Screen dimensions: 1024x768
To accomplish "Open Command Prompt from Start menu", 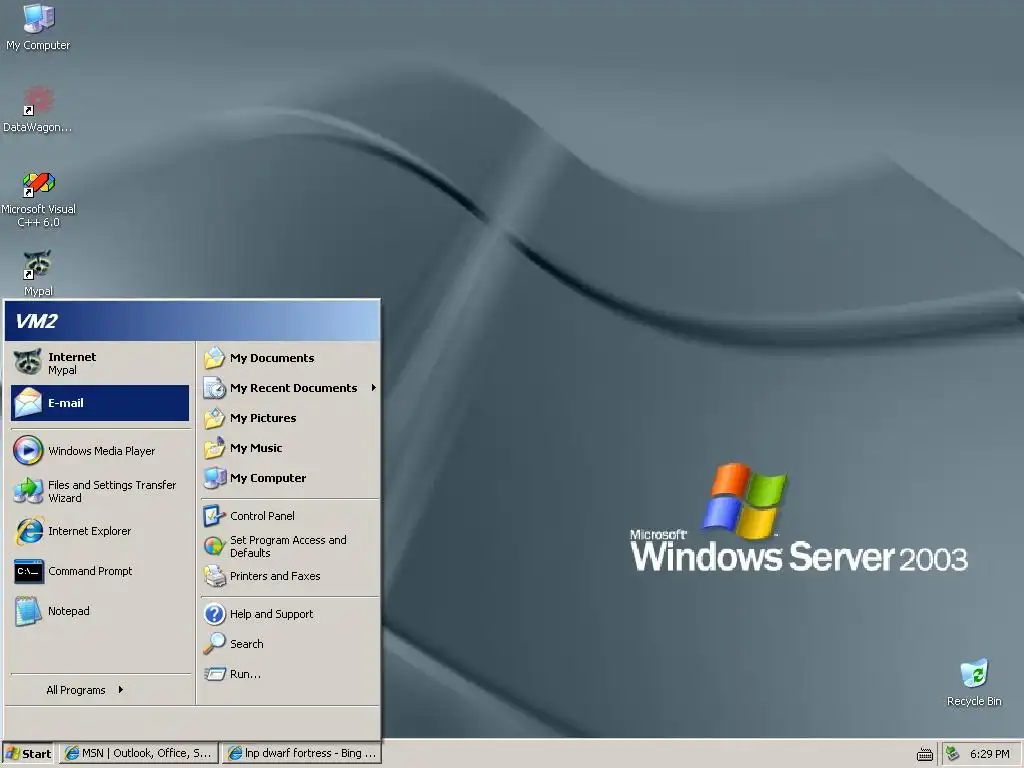I will tap(100, 571).
